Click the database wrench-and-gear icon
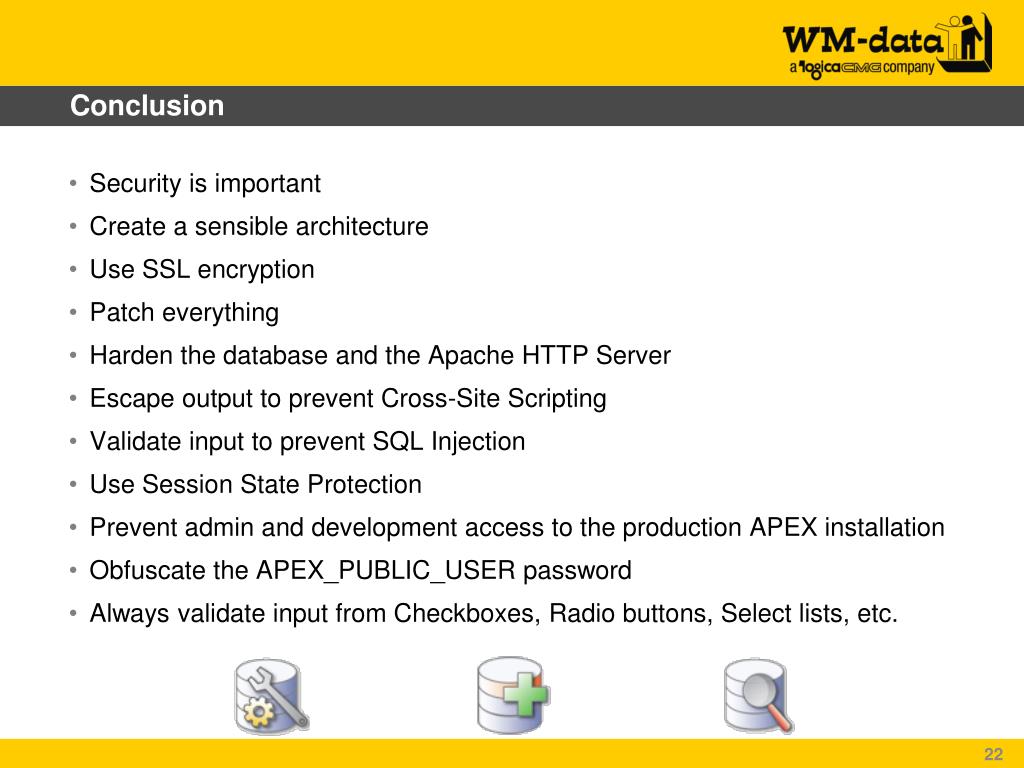The height and width of the screenshot is (768, 1024). (272, 696)
